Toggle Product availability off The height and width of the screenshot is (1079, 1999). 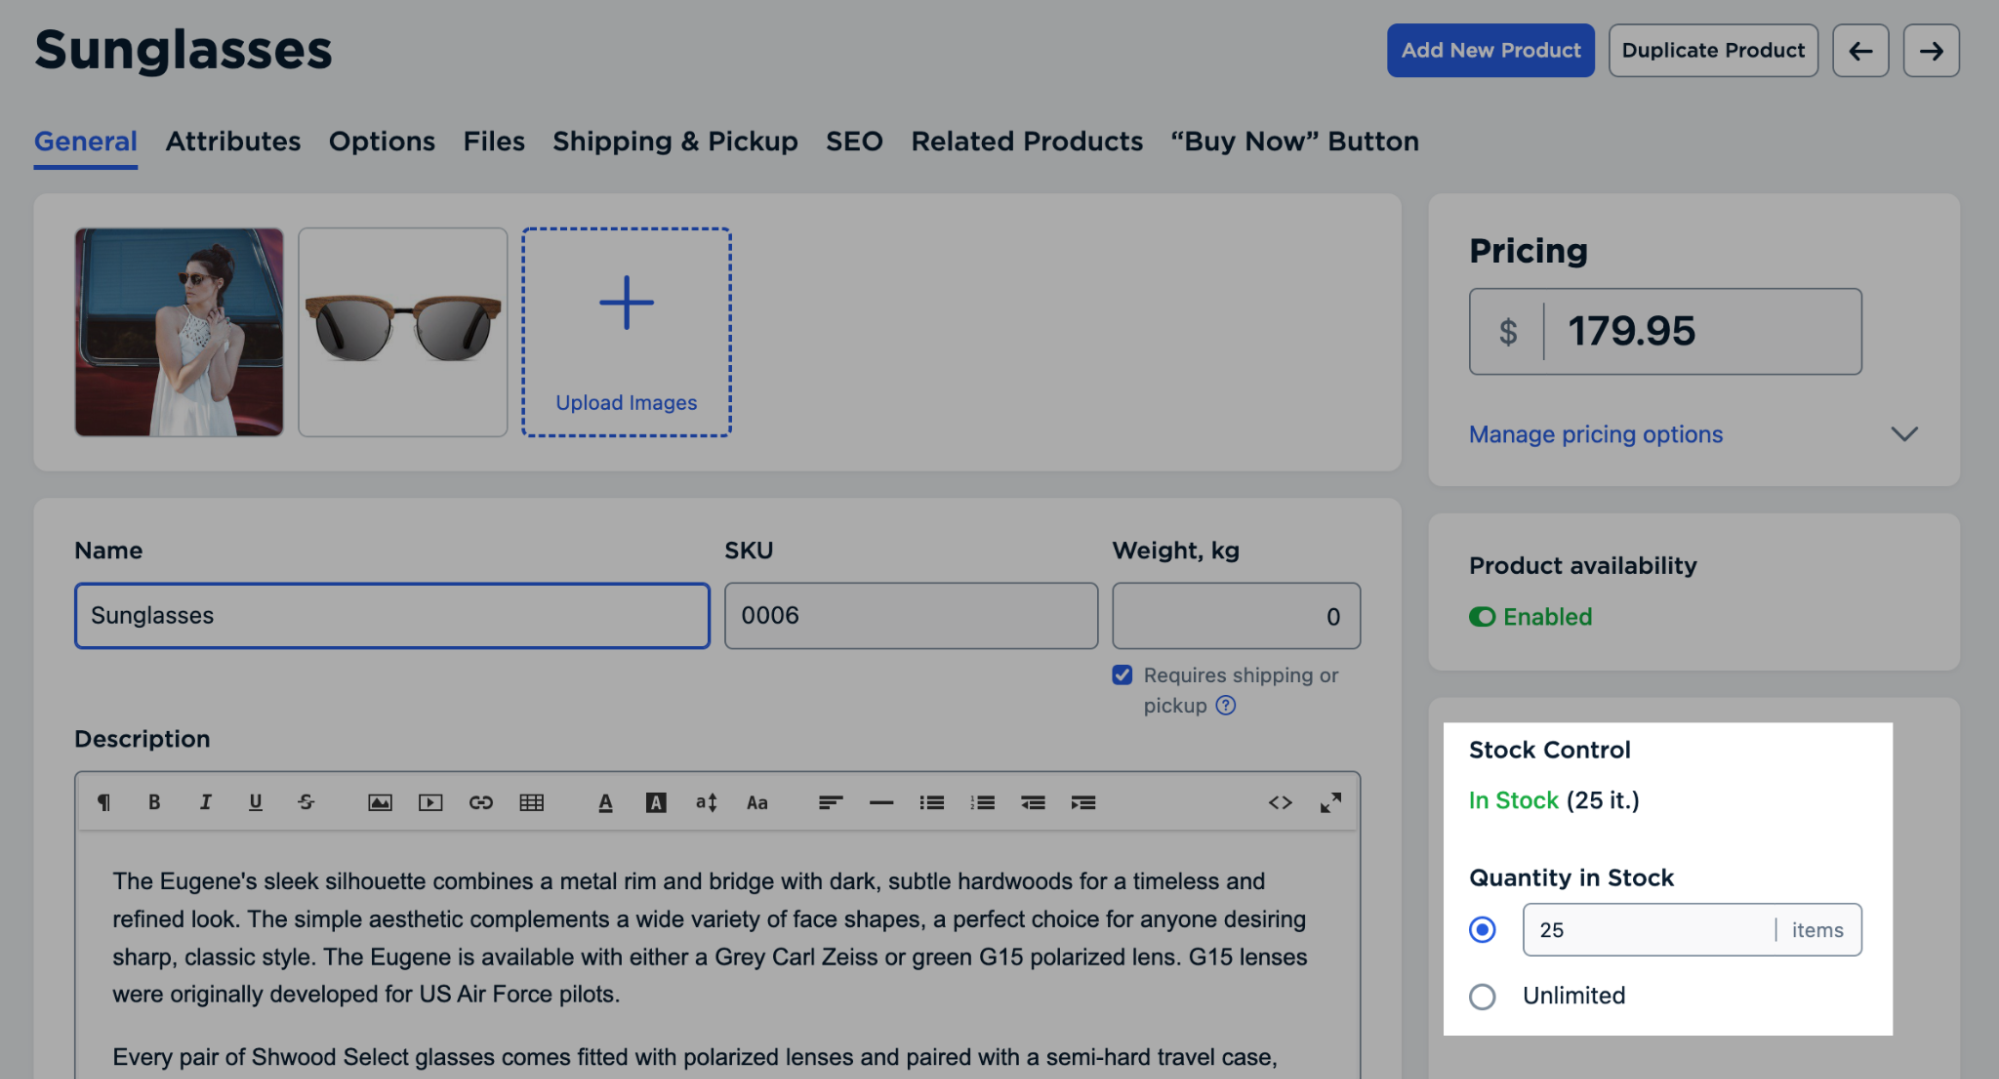(1483, 617)
